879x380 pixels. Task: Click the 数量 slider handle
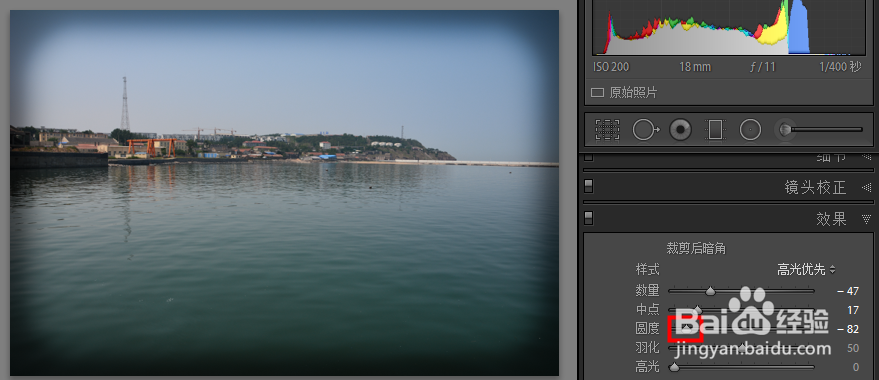710,291
